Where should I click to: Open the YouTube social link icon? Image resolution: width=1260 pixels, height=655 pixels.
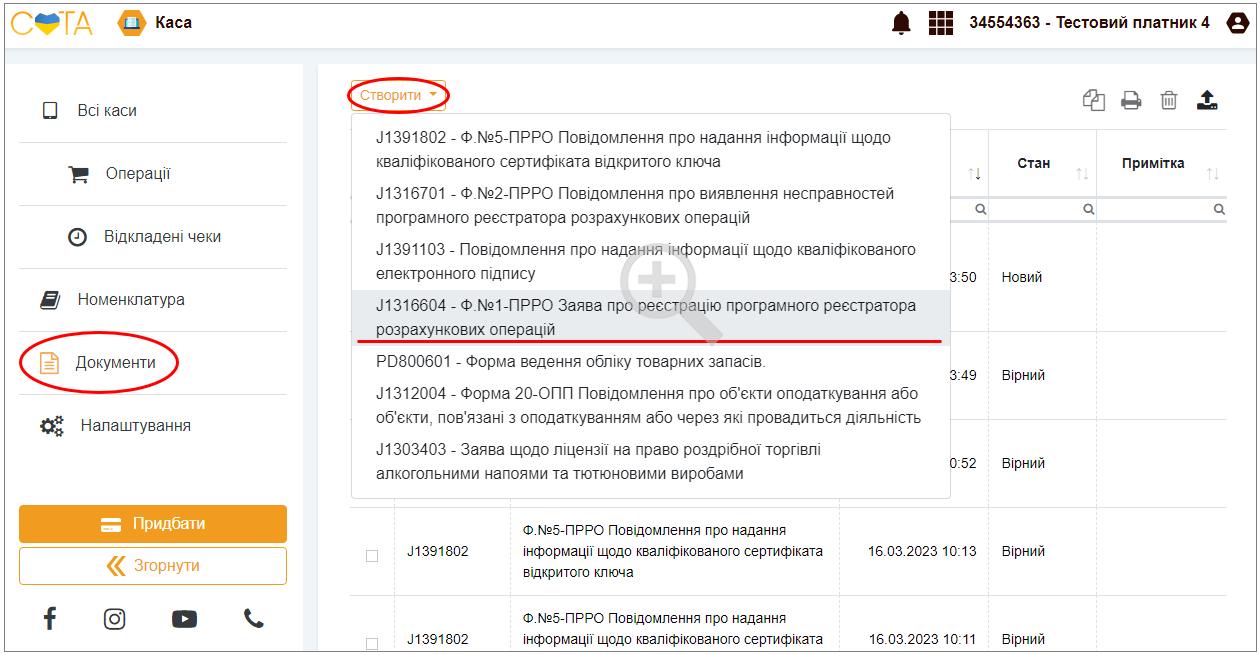[x=184, y=619]
